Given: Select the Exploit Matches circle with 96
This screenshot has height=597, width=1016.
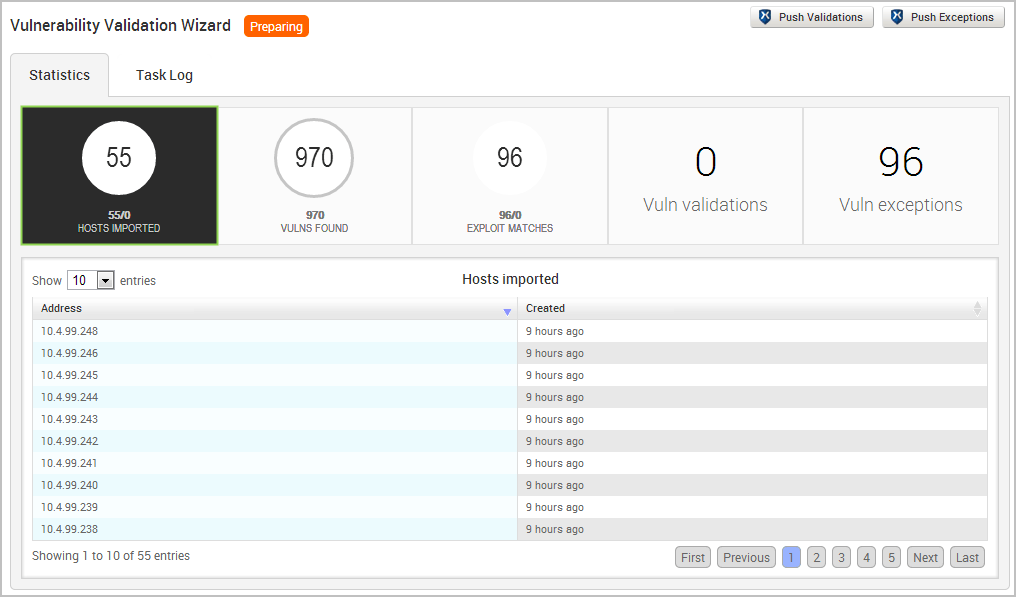Looking at the screenshot, I should pos(510,158).
